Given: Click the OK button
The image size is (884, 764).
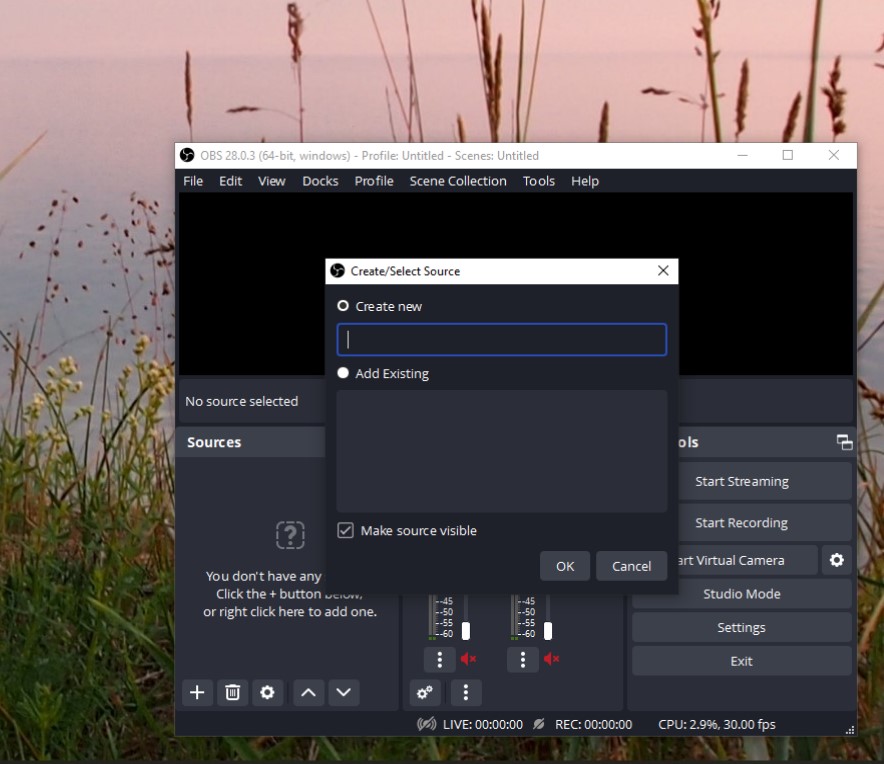Looking at the screenshot, I should 564,565.
